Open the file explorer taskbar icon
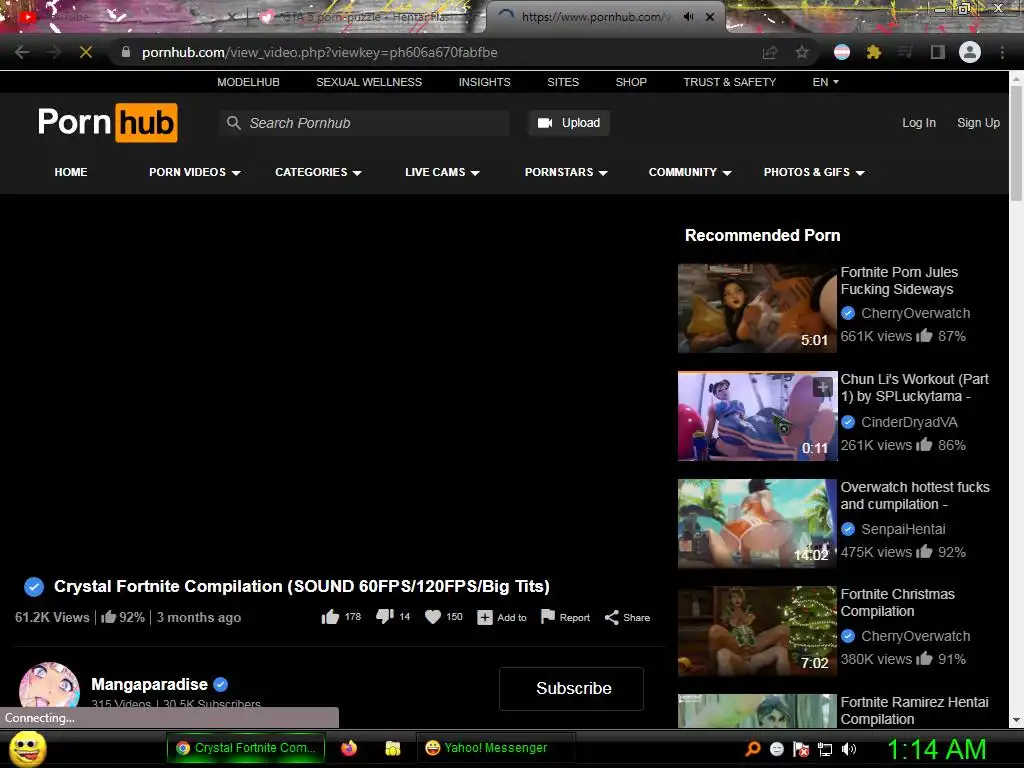The width and height of the screenshot is (1024, 768). [x=392, y=748]
